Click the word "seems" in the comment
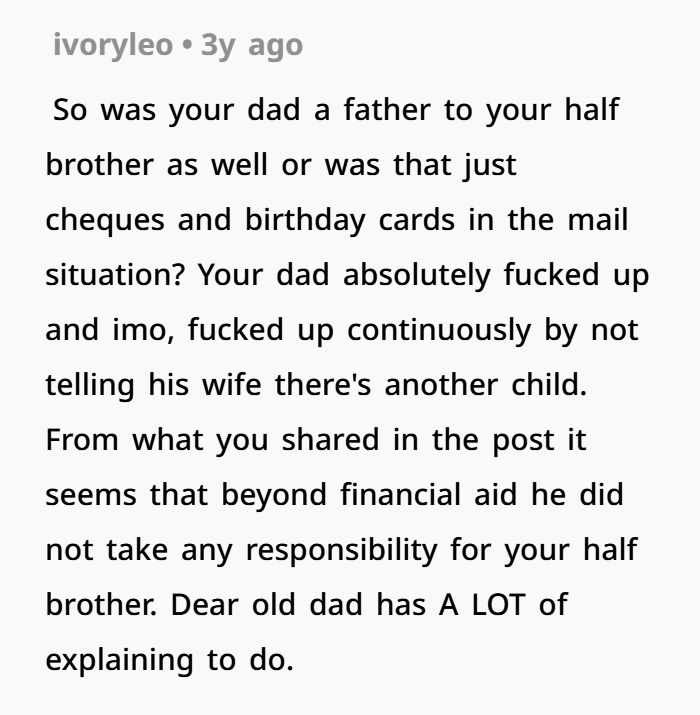Viewport: 700px width, 715px height. click(90, 494)
